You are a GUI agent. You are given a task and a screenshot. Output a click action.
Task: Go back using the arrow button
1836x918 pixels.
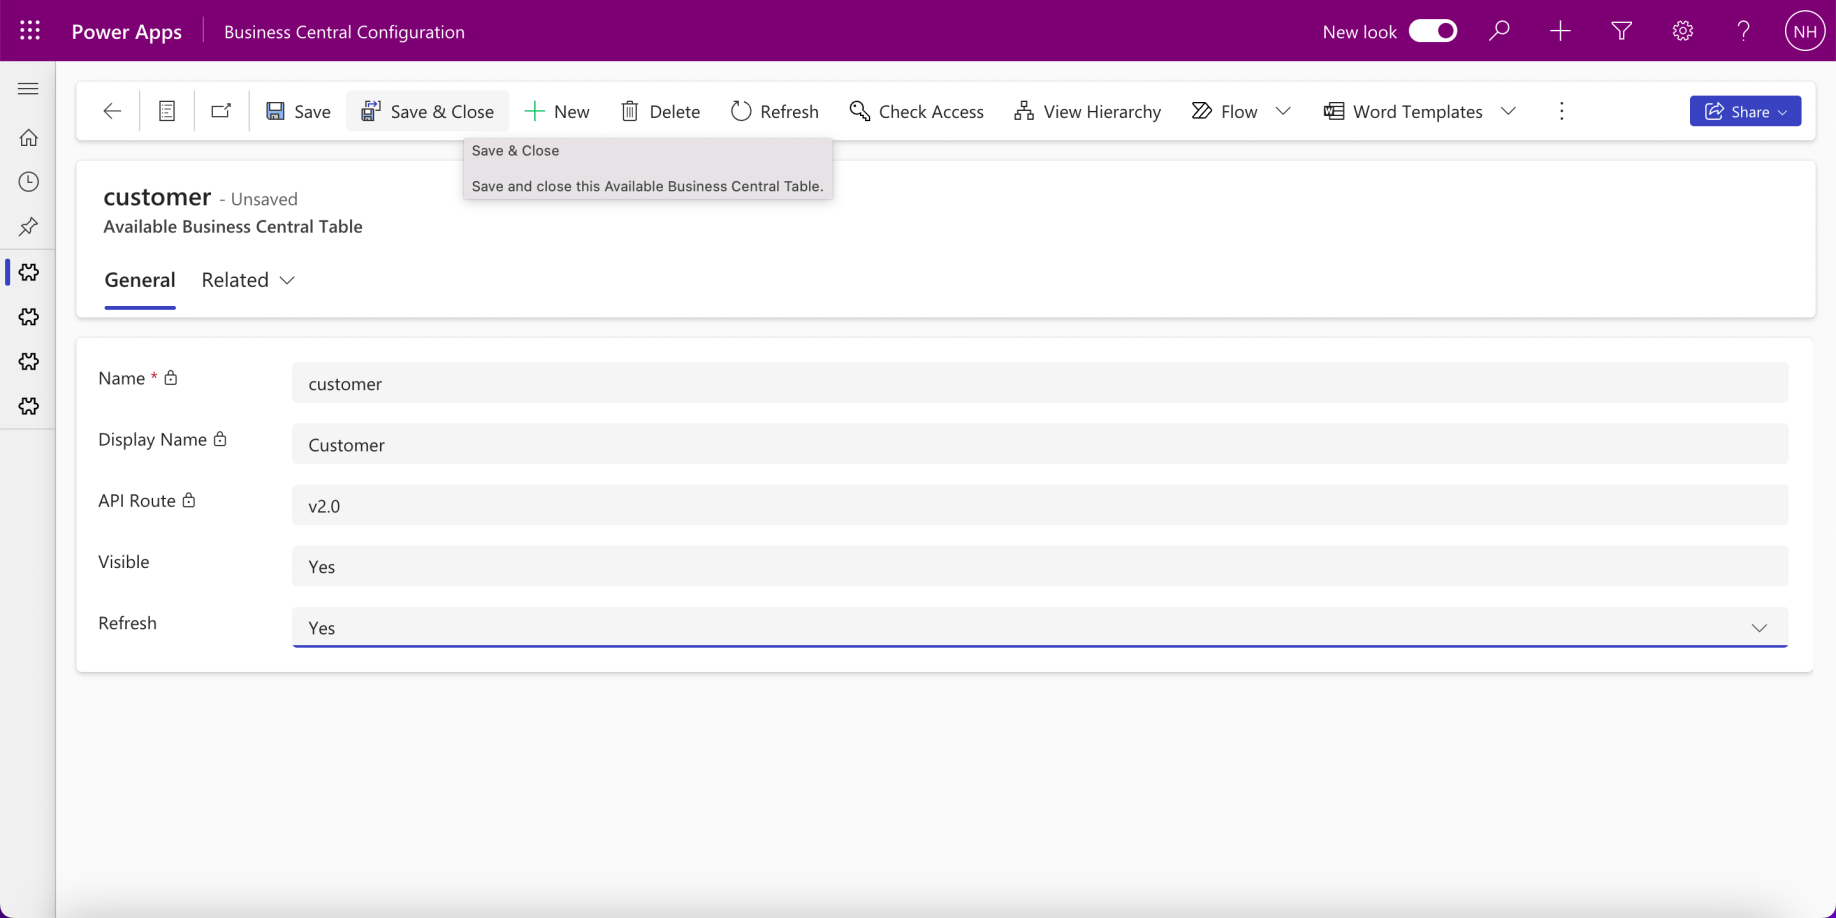tap(112, 111)
